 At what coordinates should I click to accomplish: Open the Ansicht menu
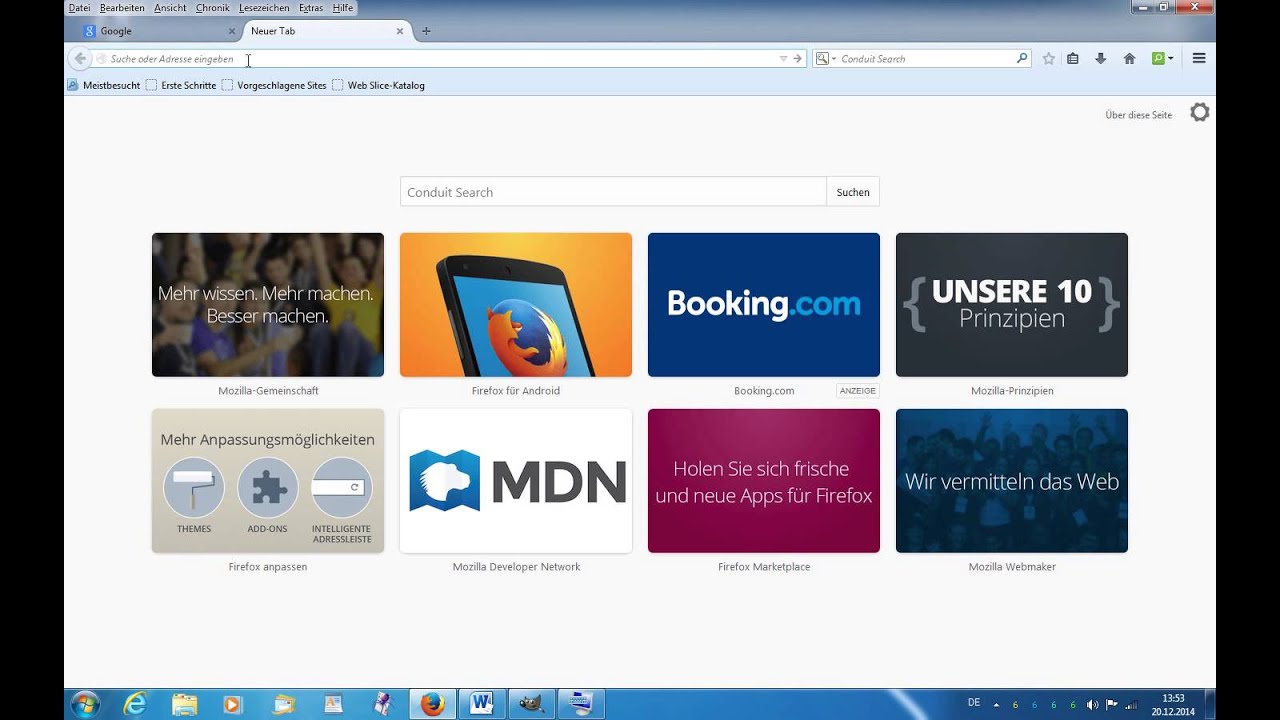coord(170,7)
